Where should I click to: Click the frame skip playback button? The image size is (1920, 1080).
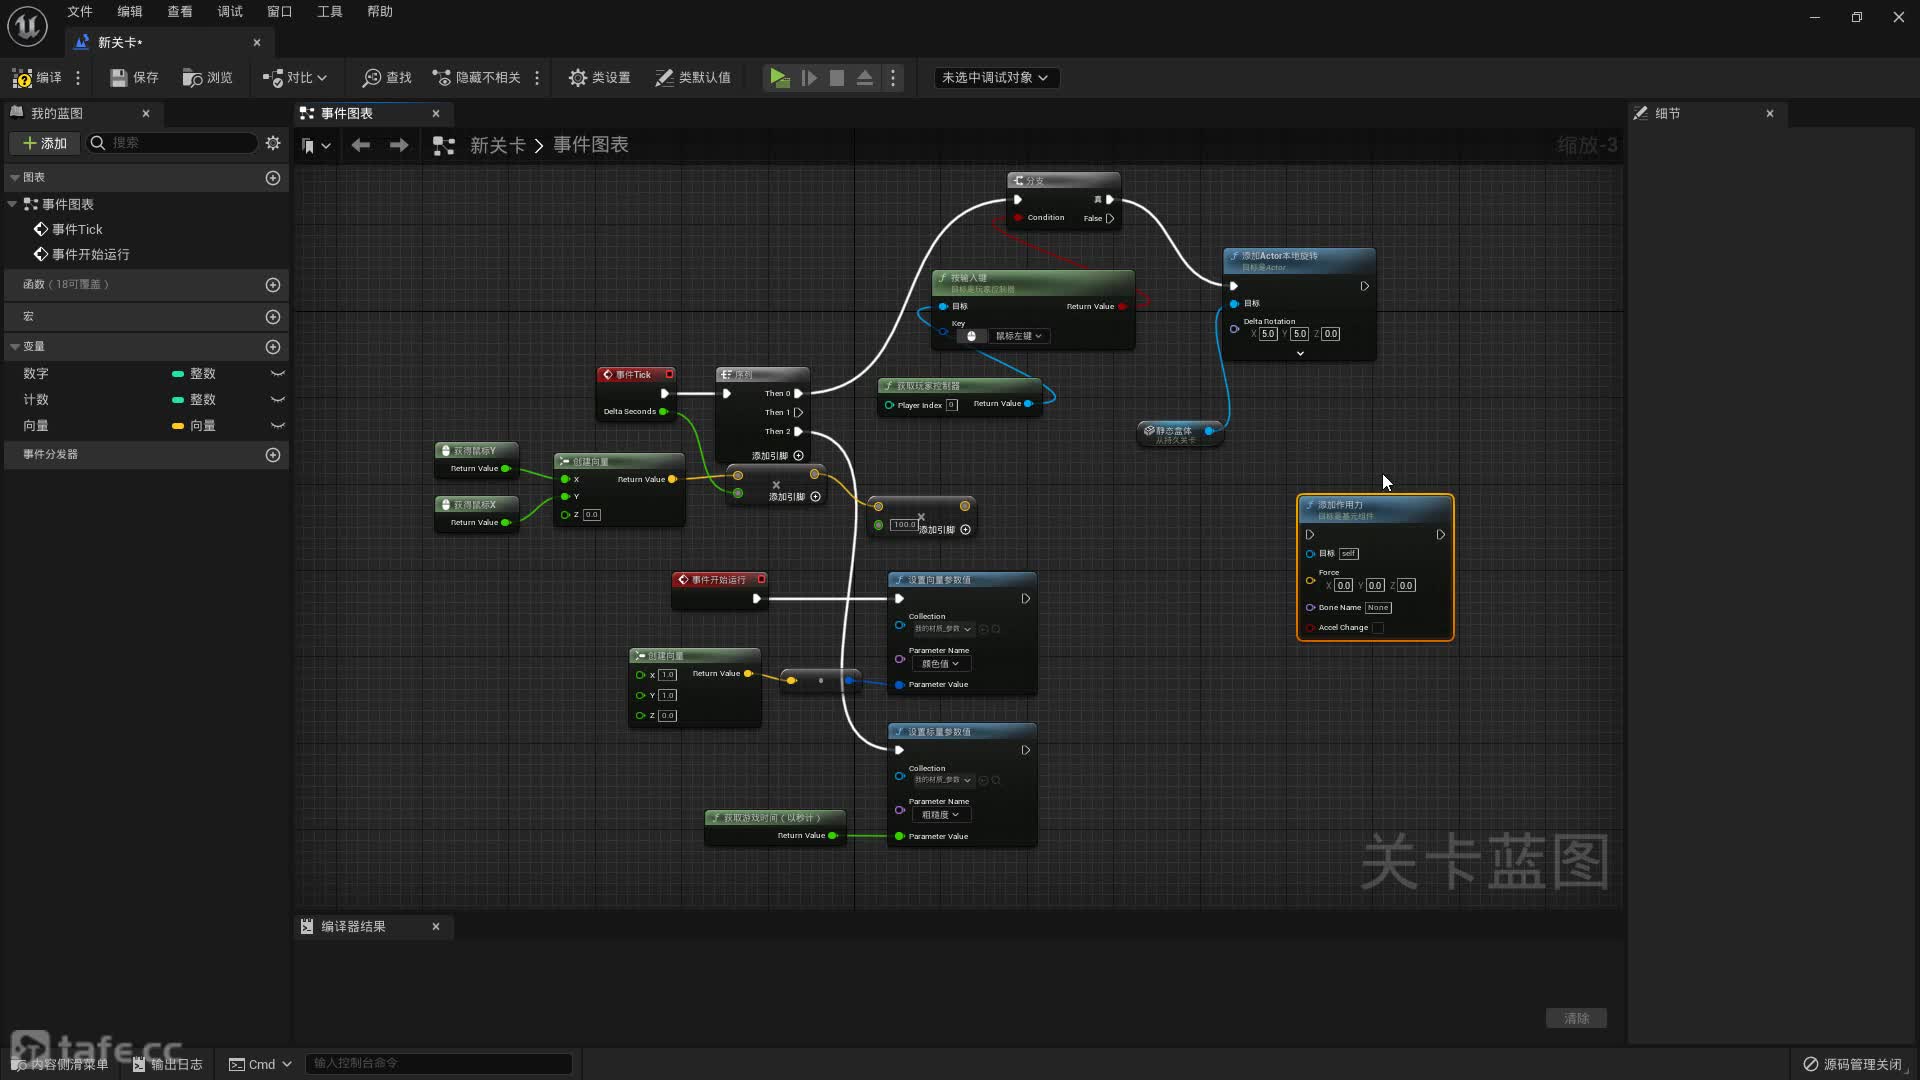coord(809,77)
